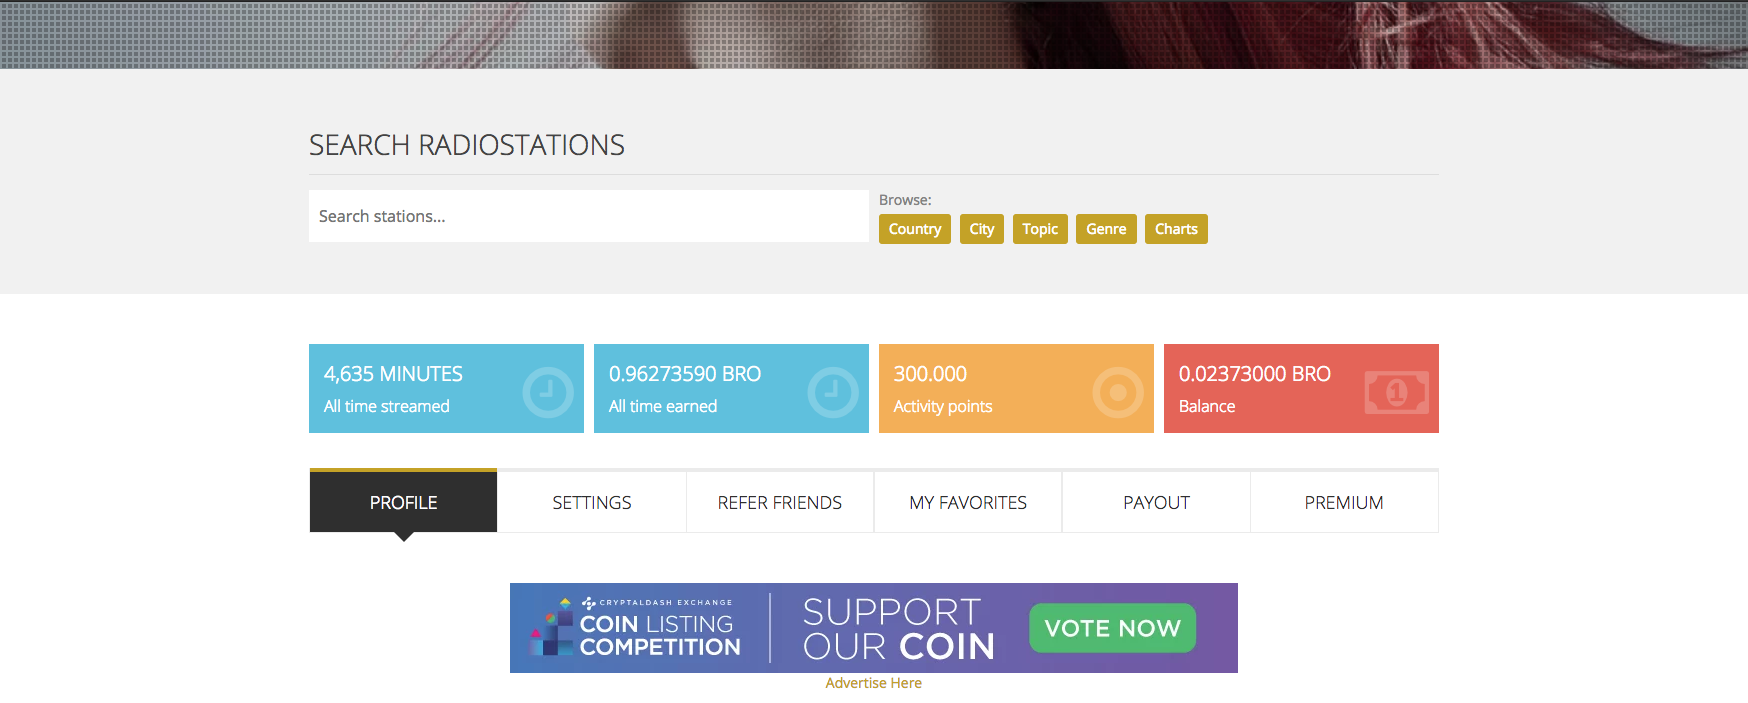Switch to the Settings tab
Screen dimensions: 1748x703
(x=591, y=502)
